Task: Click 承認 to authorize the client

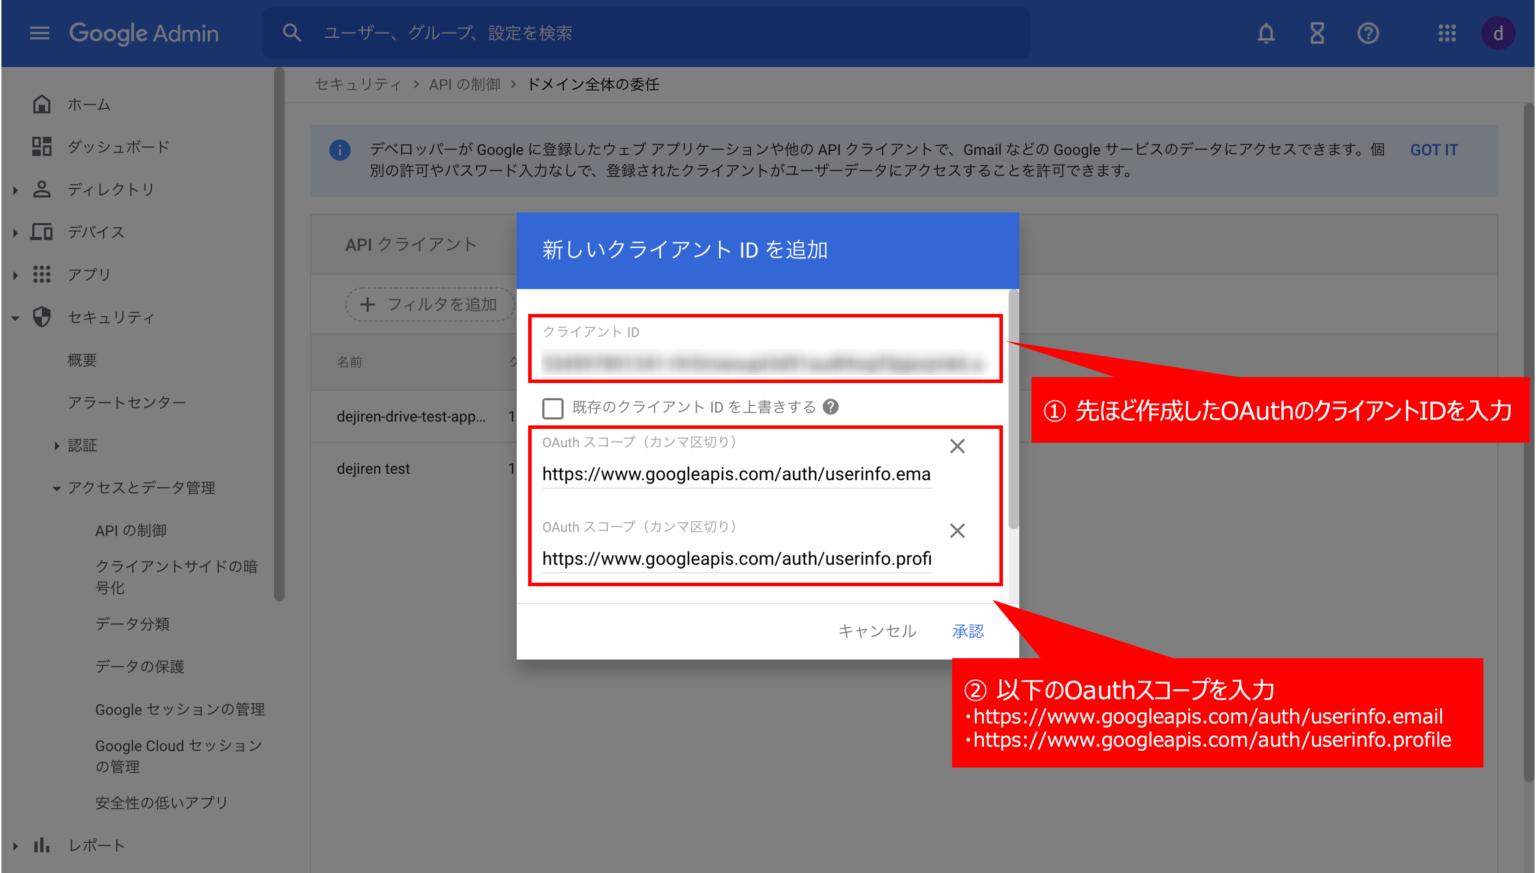Action: [968, 631]
